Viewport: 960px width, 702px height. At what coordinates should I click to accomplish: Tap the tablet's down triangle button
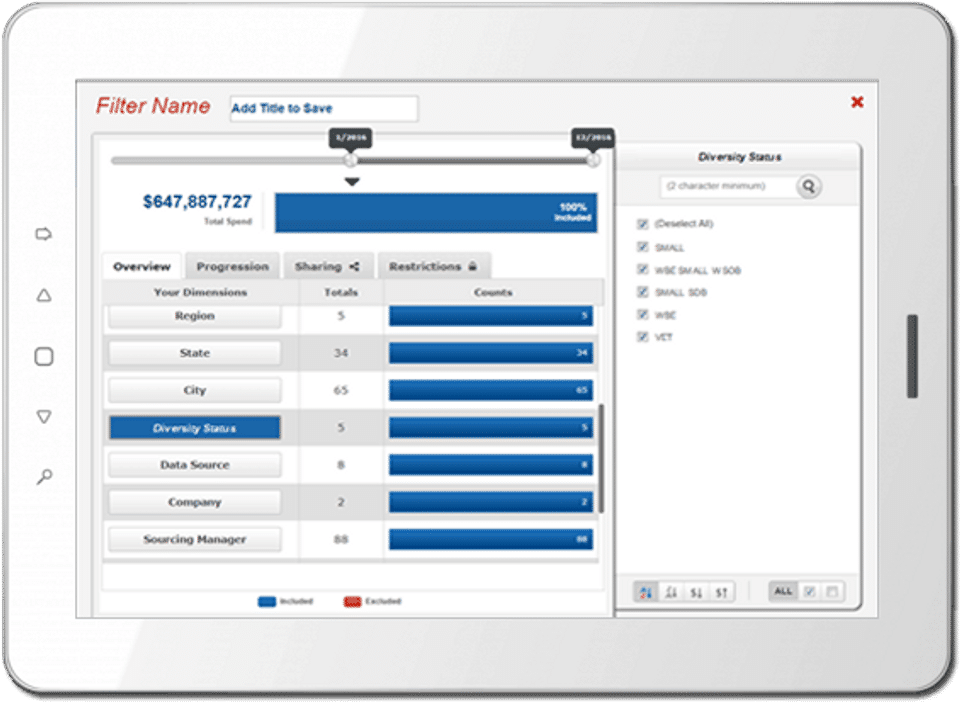(44, 417)
